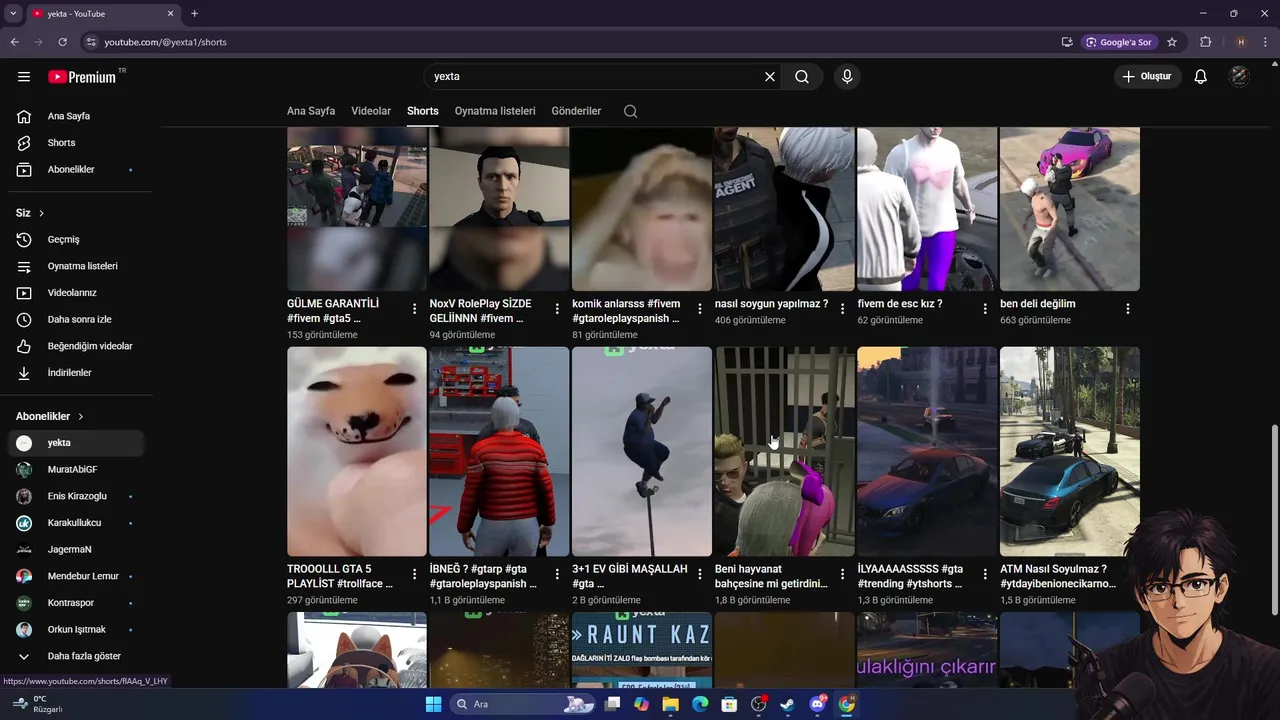1280x720 pixels.
Task: Open options for komik anlarsss short
Action: (x=700, y=309)
